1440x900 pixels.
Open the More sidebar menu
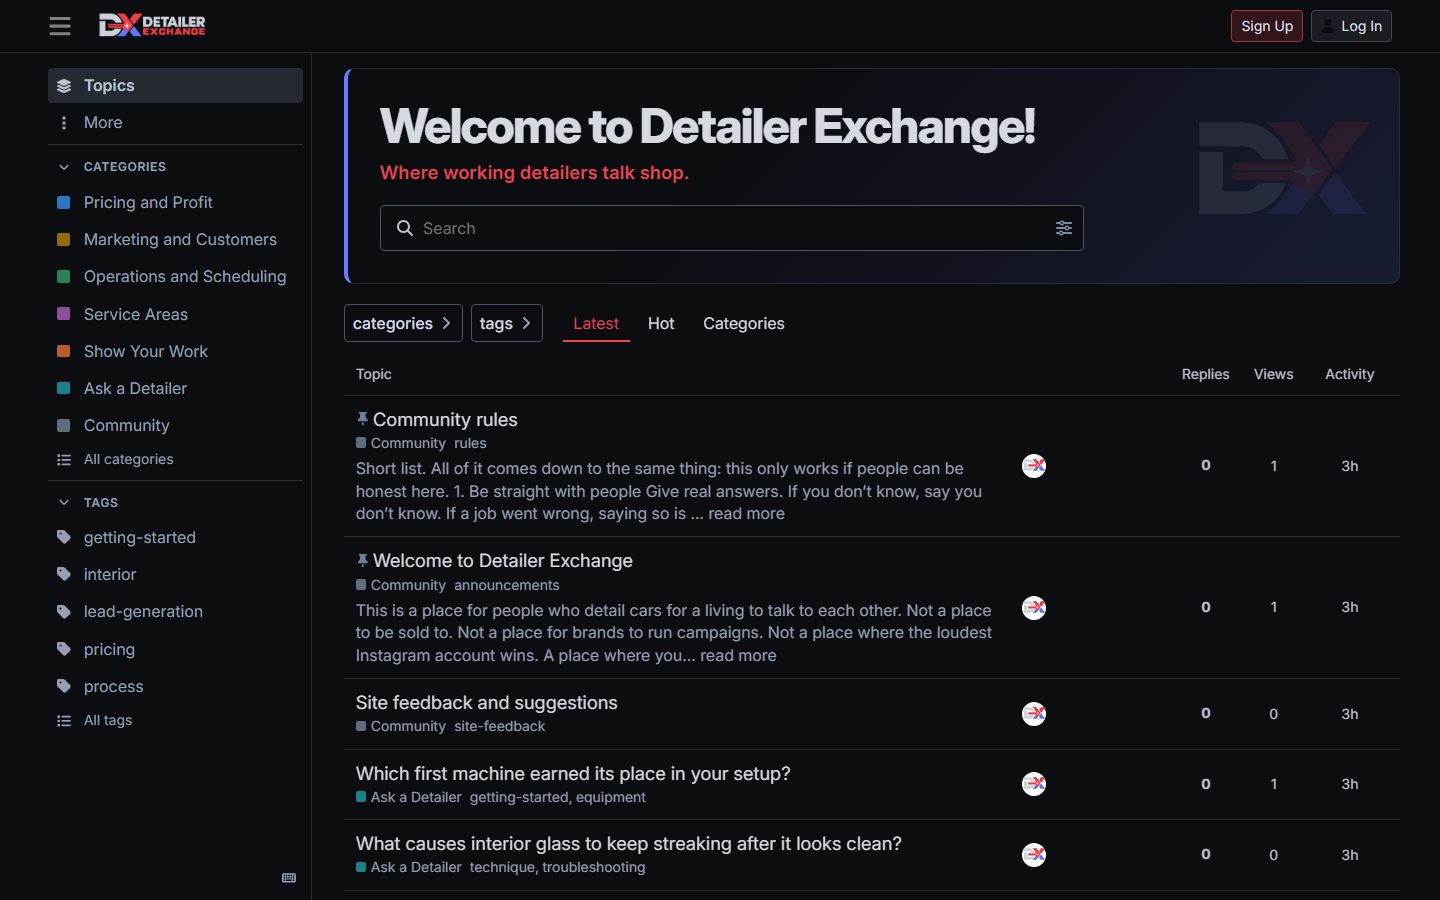[x=175, y=123]
